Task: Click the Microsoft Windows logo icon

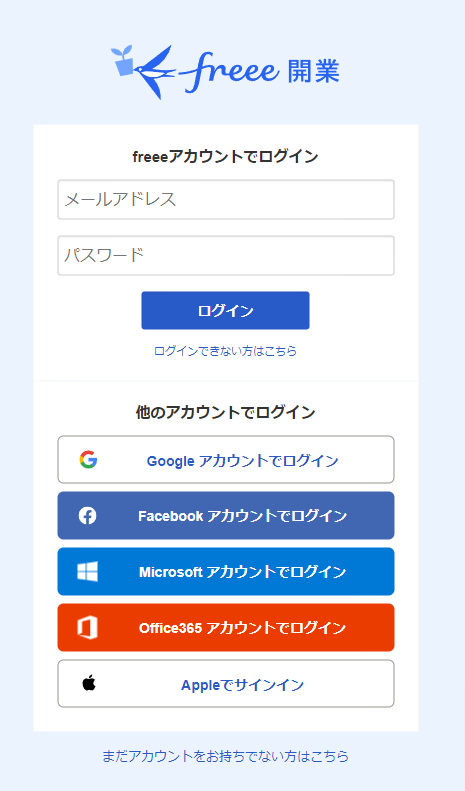Action: click(88, 572)
